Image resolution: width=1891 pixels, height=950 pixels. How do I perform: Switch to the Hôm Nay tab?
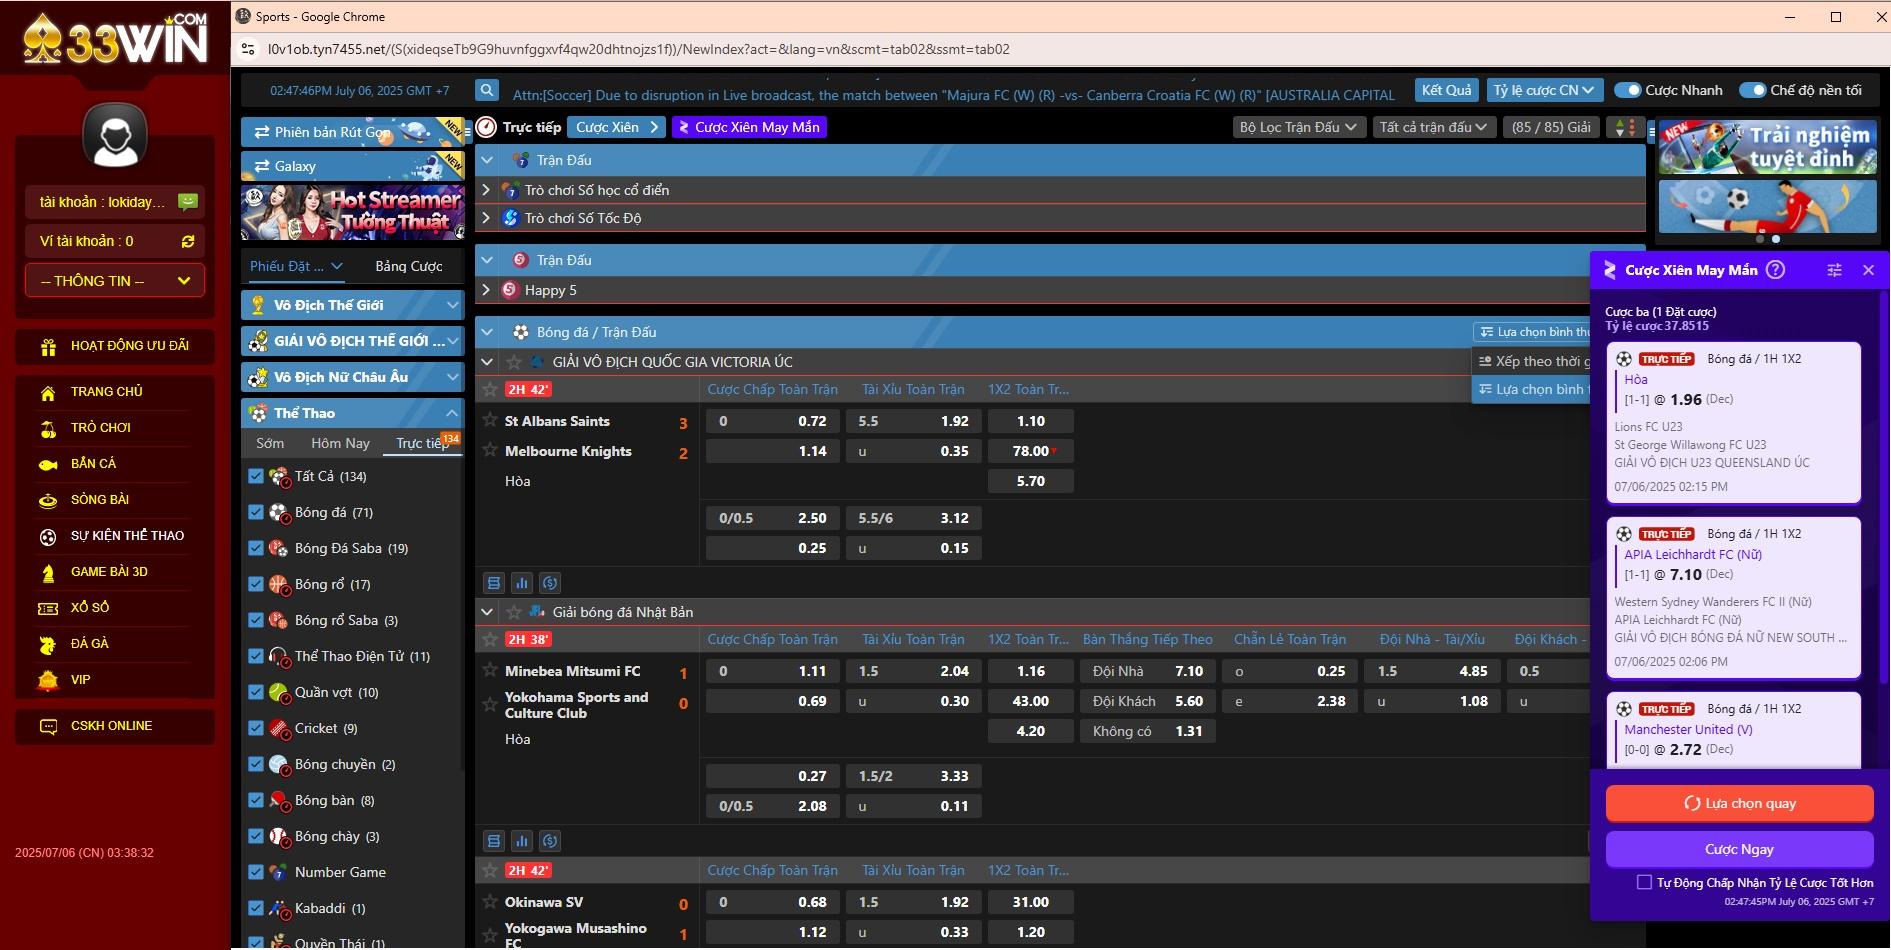[x=340, y=443]
